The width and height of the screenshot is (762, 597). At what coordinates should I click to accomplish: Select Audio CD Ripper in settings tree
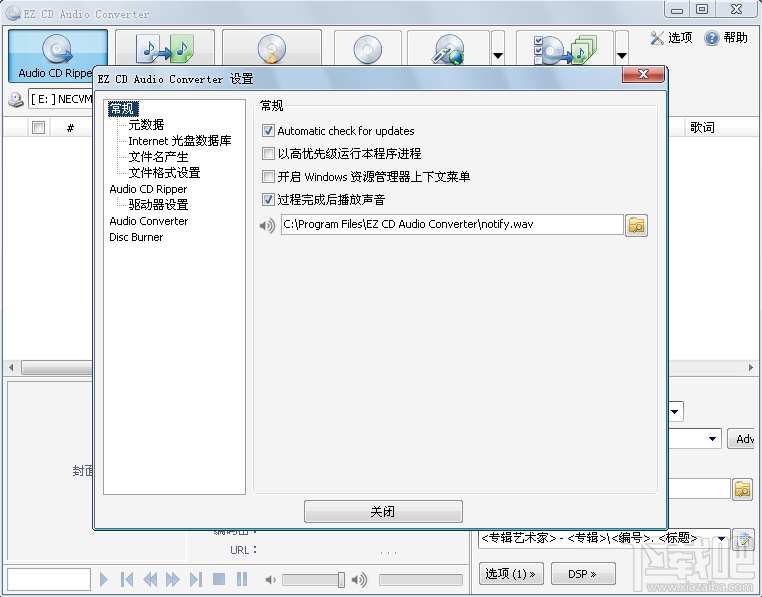click(148, 189)
